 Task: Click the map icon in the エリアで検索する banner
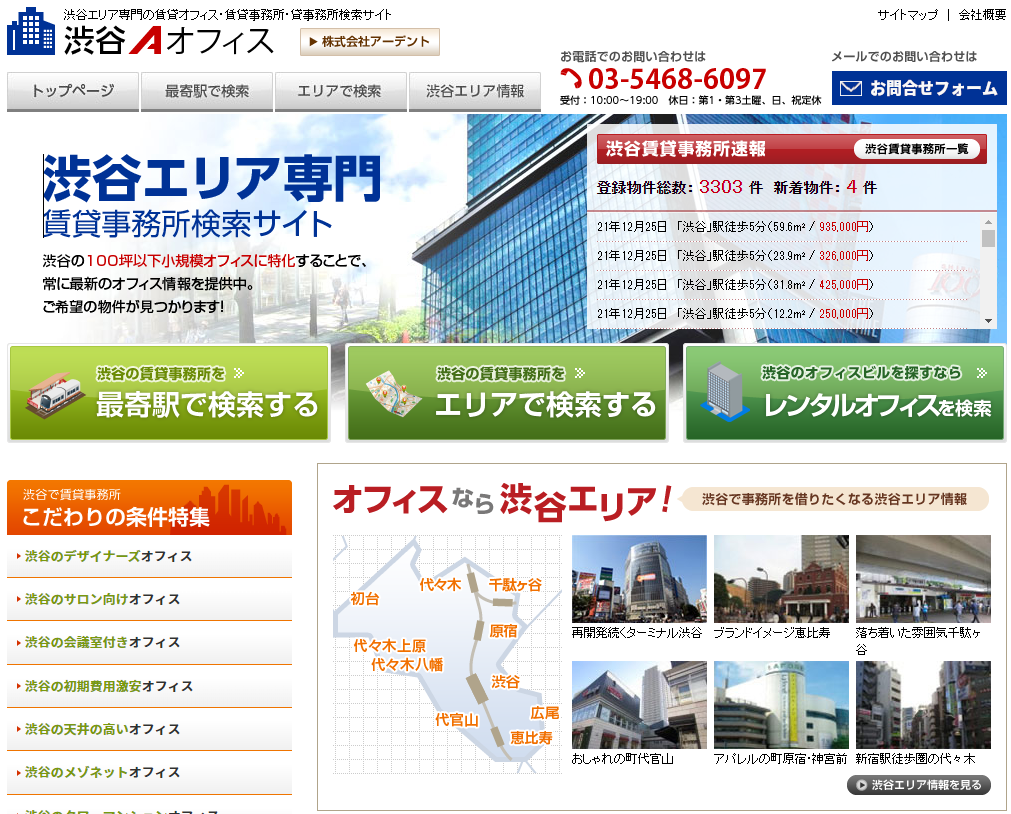tap(393, 393)
